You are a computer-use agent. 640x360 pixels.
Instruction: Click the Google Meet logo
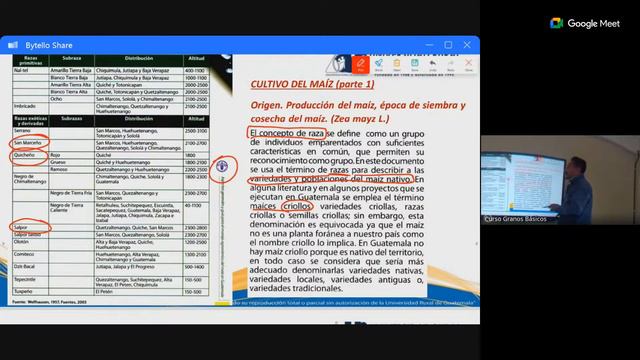click(x=584, y=24)
